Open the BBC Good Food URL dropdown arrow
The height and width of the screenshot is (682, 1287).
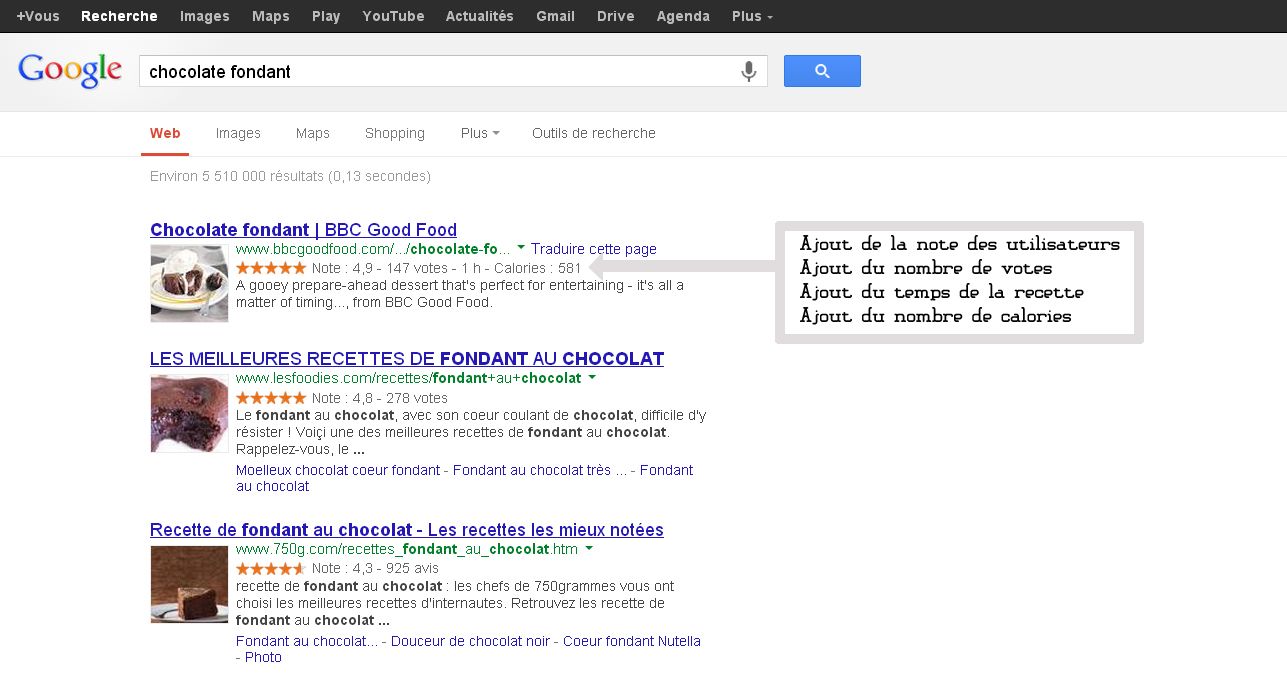(521, 248)
